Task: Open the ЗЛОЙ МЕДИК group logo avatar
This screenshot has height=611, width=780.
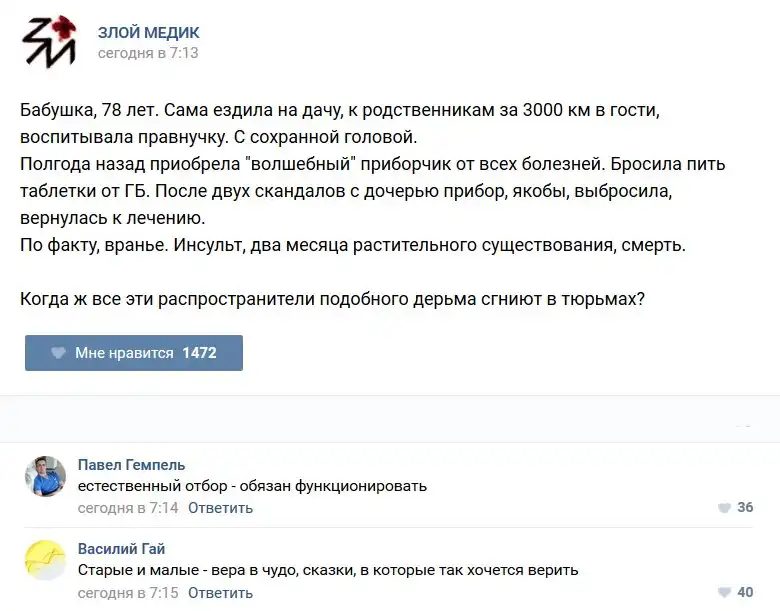Action: 50,42
